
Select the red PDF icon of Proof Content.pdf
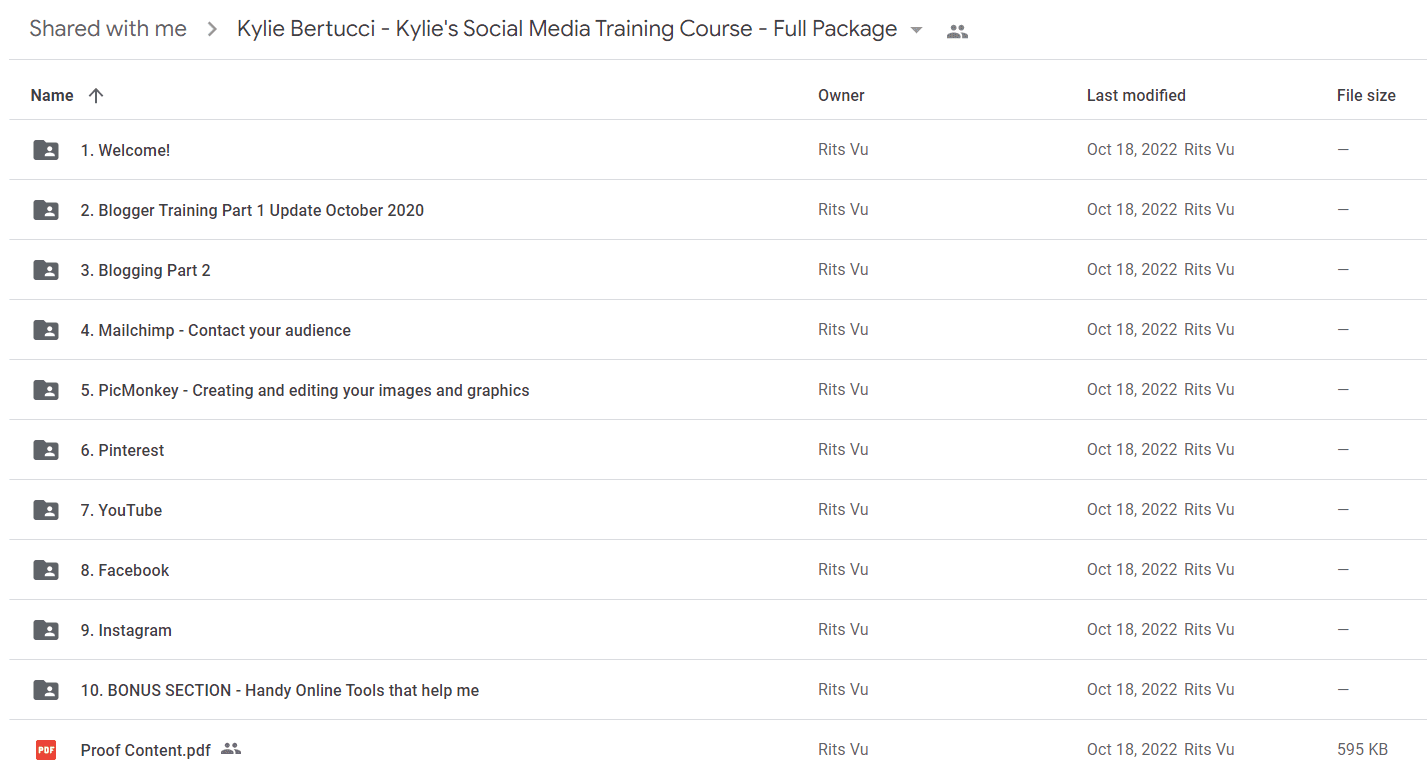46,750
